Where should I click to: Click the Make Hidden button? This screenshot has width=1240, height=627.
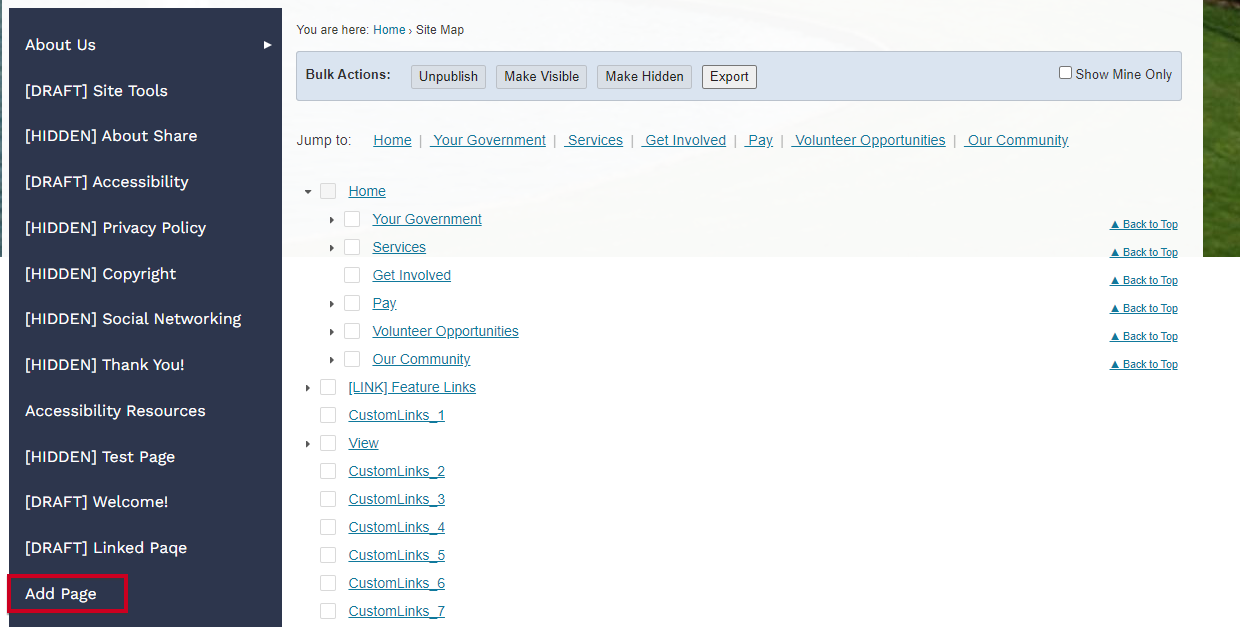coord(644,77)
